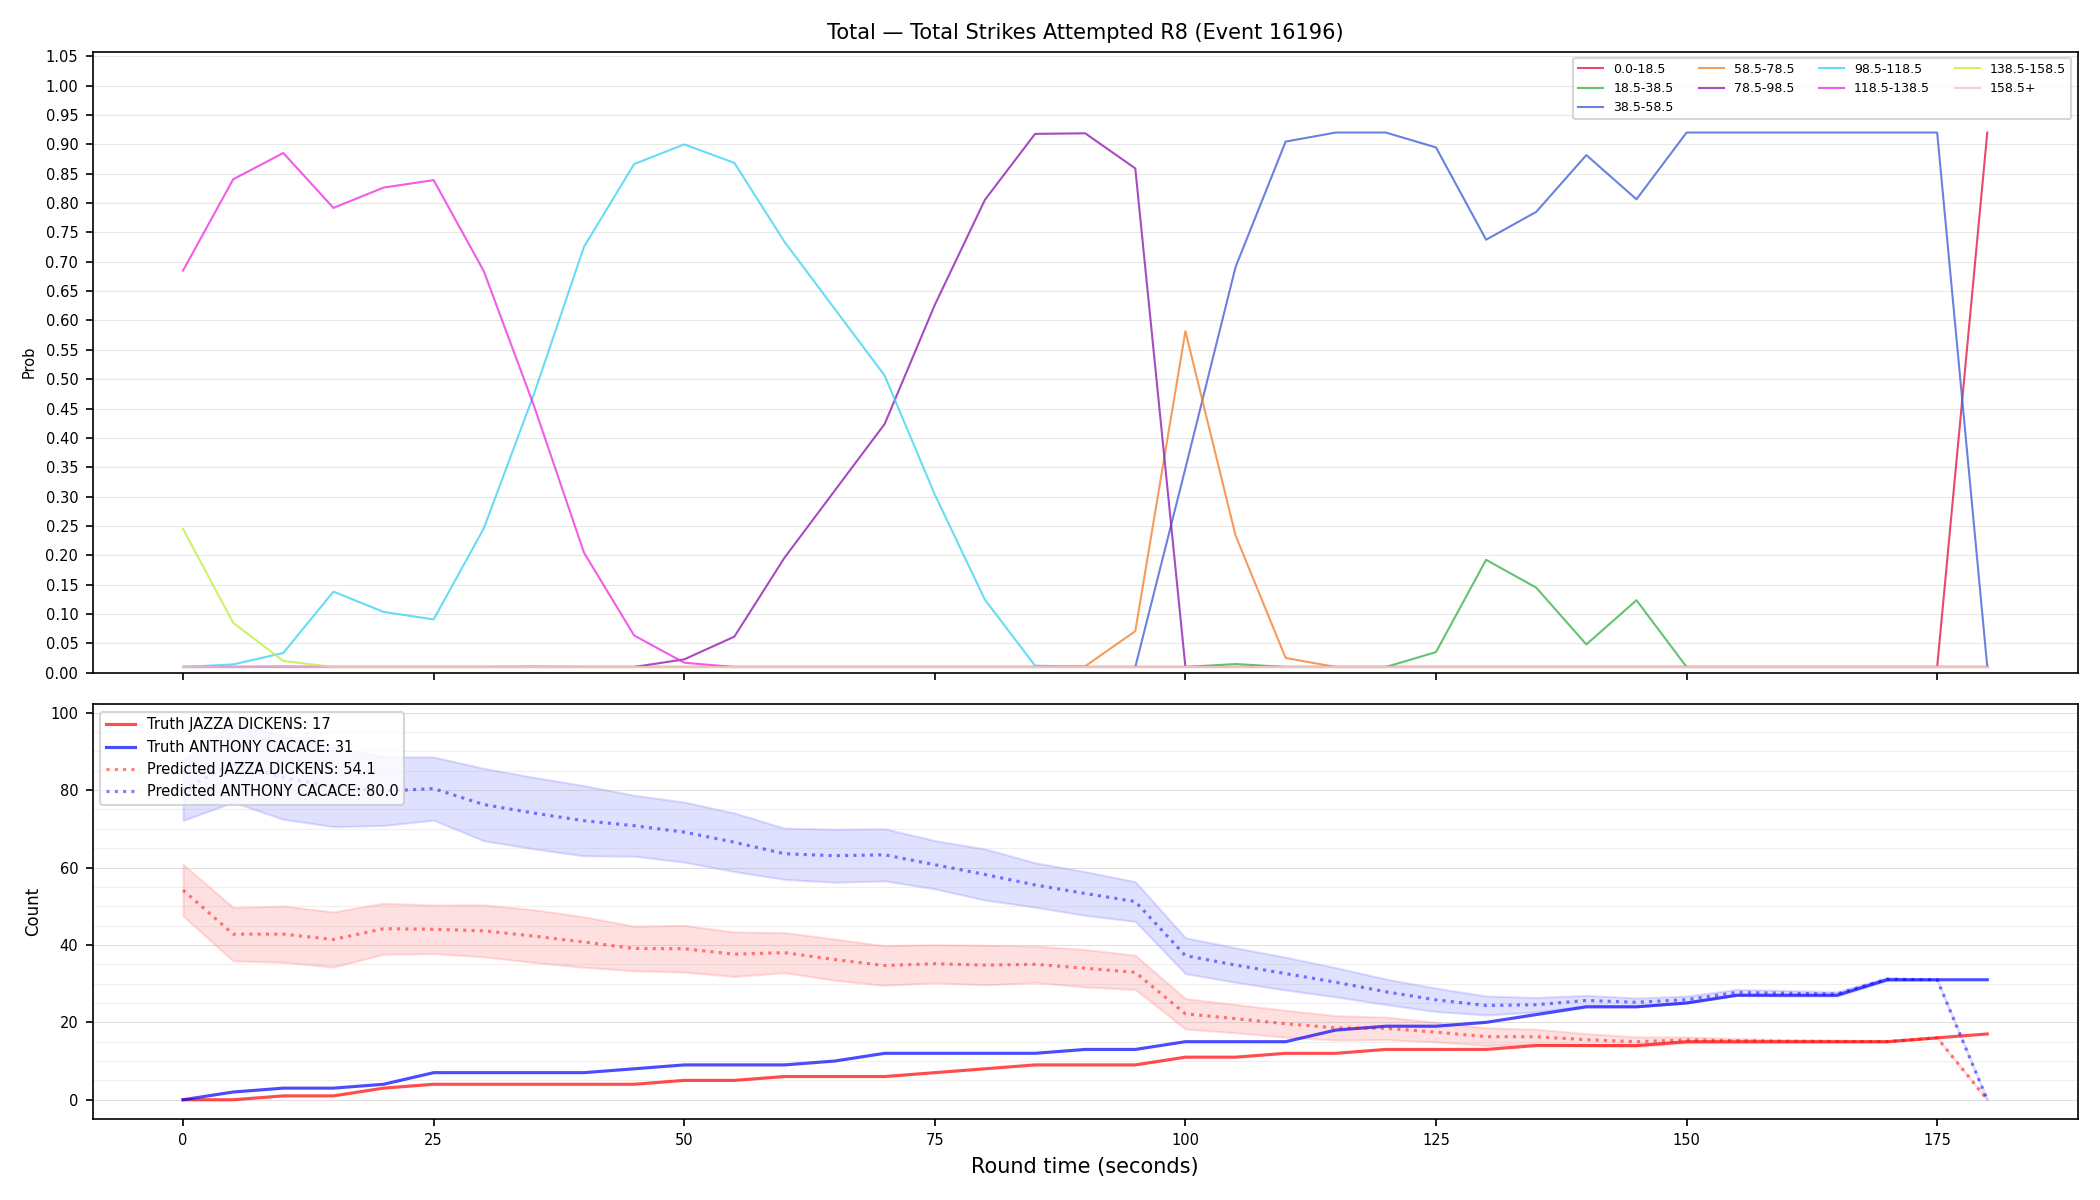The image size is (2100, 1200).
Task: Select the '50' tick on the round time axis
Action: [x=684, y=1139]
